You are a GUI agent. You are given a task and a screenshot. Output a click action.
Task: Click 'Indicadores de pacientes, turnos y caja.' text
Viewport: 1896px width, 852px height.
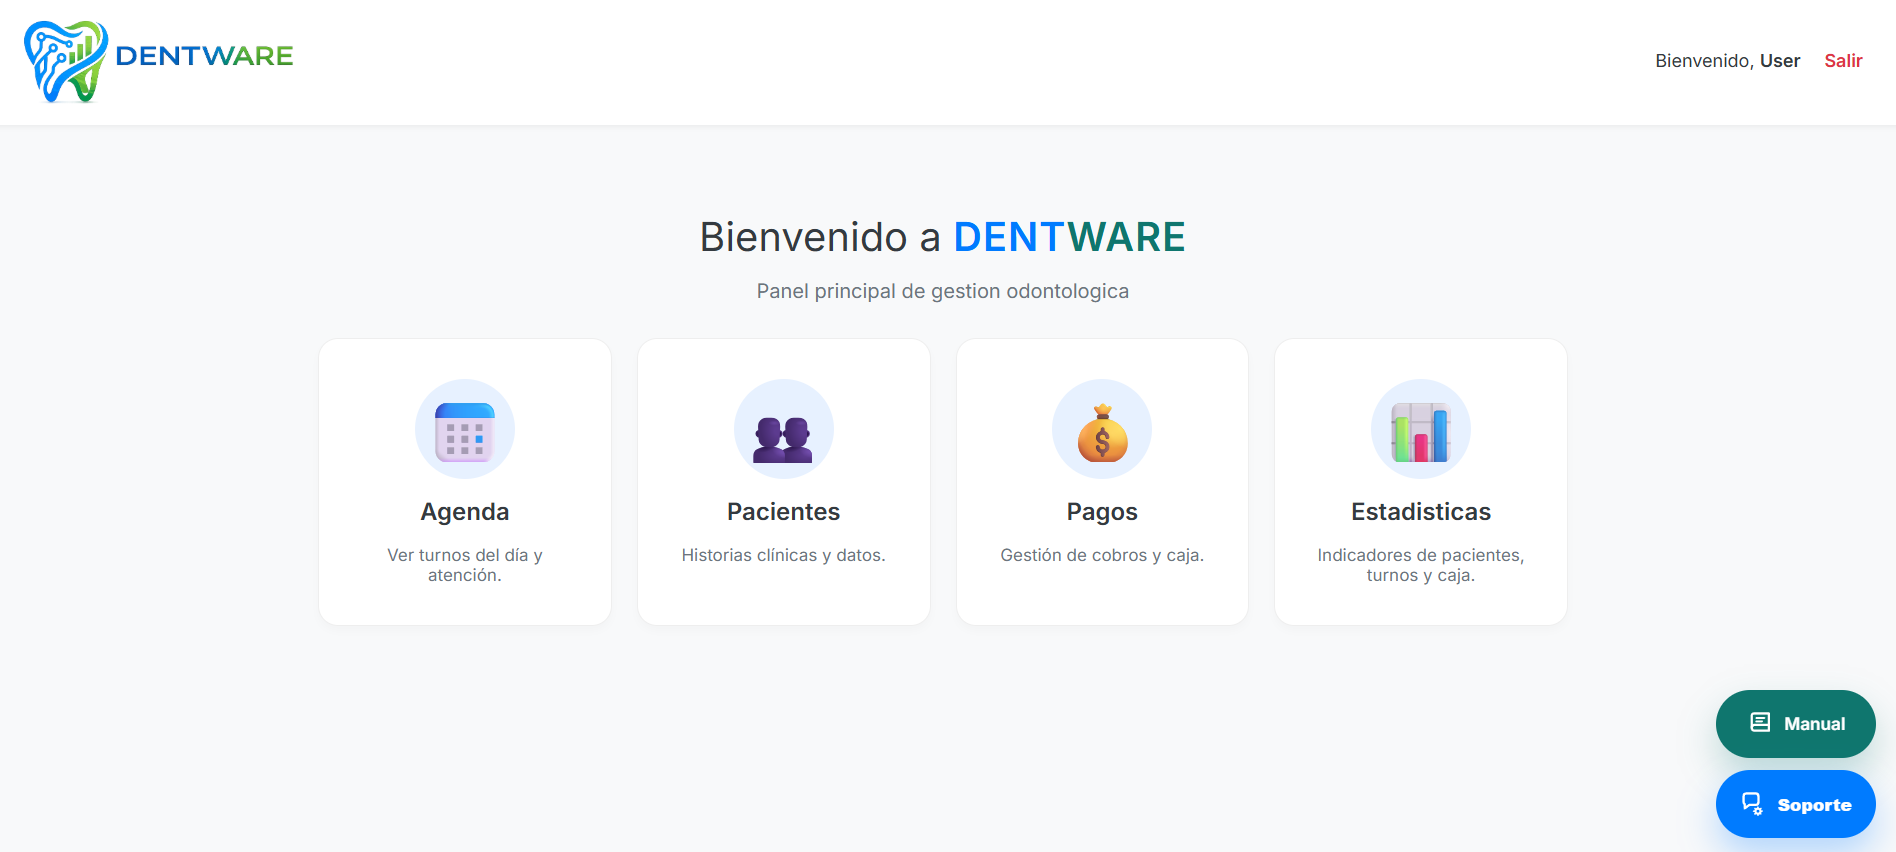(x=1421, y=565)
